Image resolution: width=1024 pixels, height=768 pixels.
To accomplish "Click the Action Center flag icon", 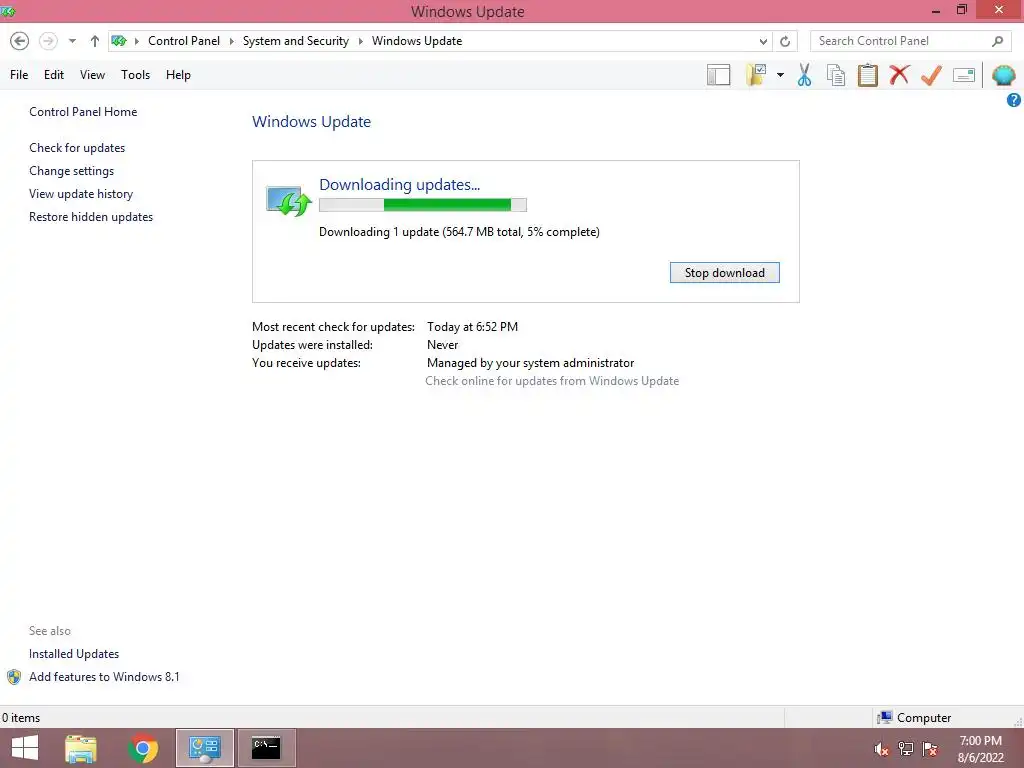I will pyautogui.click(x=930, y=749).
